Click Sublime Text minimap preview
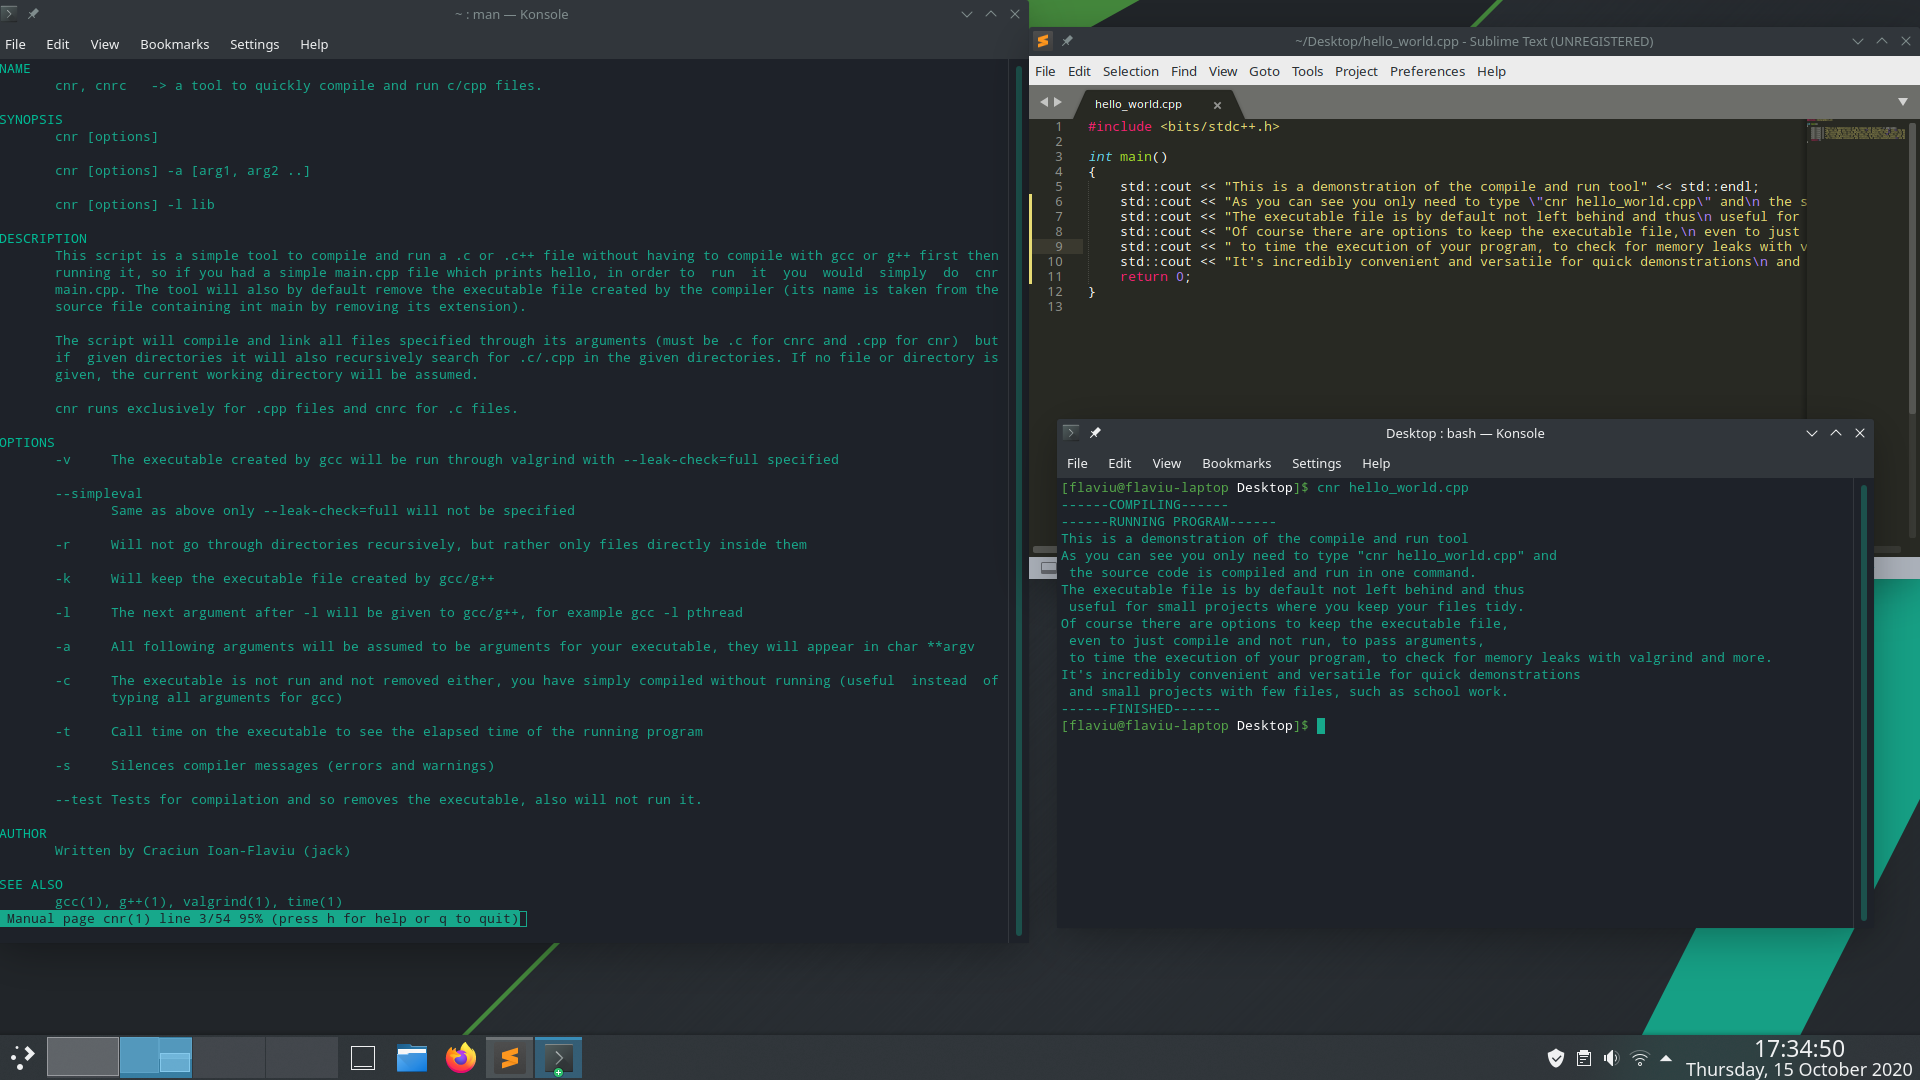 1856,132
